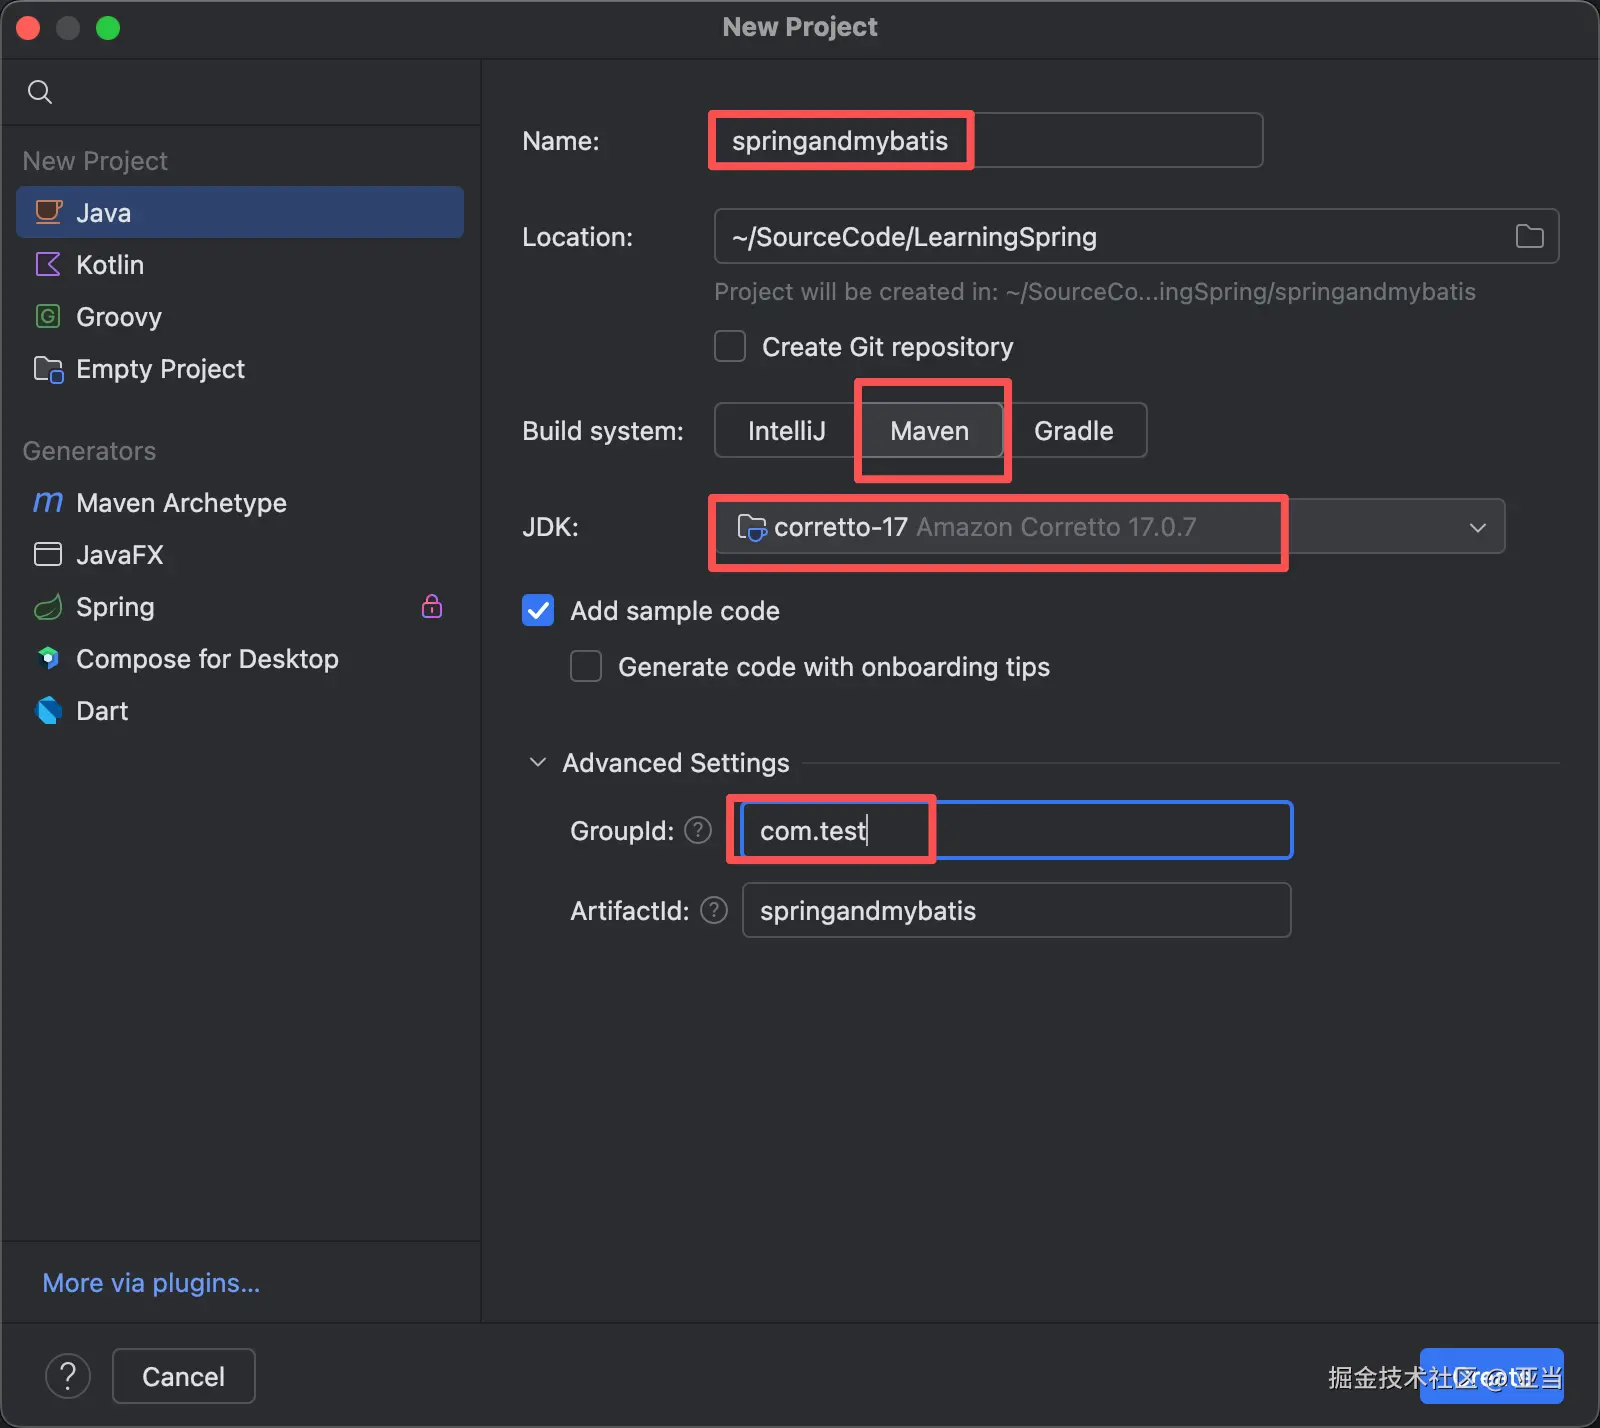Click the ArtifactId text field
Screen dimensions: 1600x1428
click(1016, 910)
